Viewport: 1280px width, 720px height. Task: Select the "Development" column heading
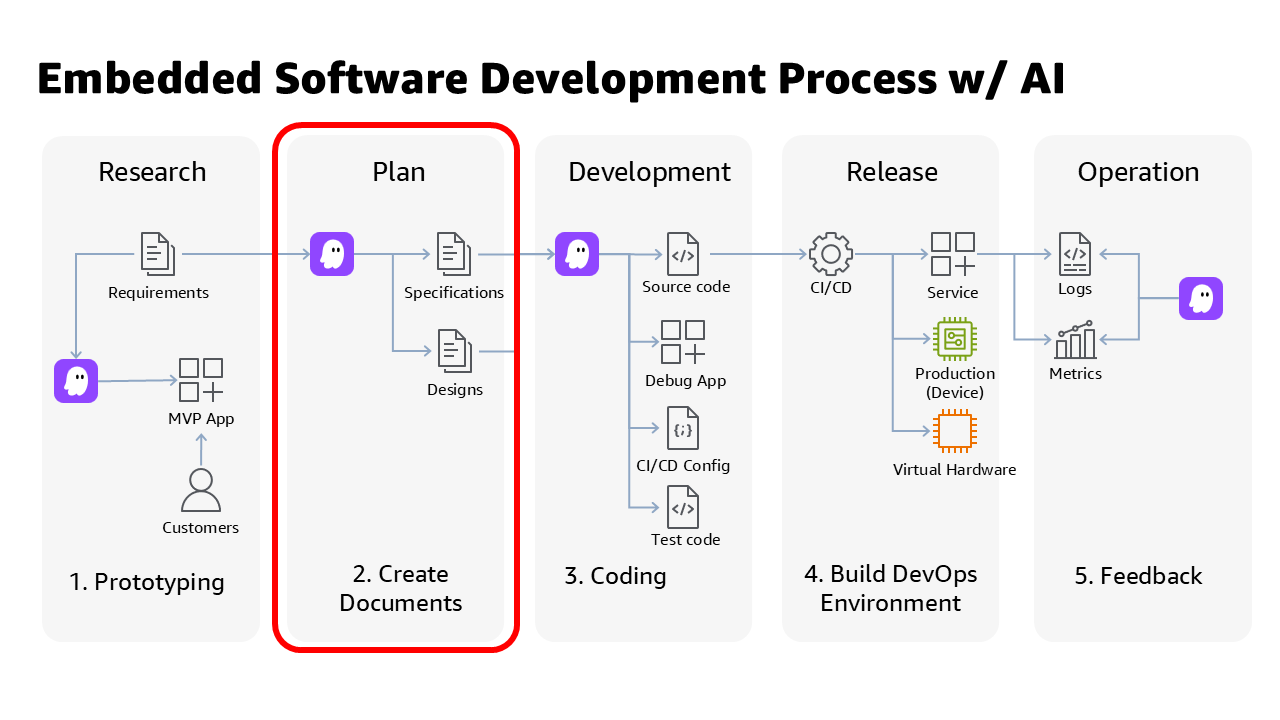[x=649, y=172]
